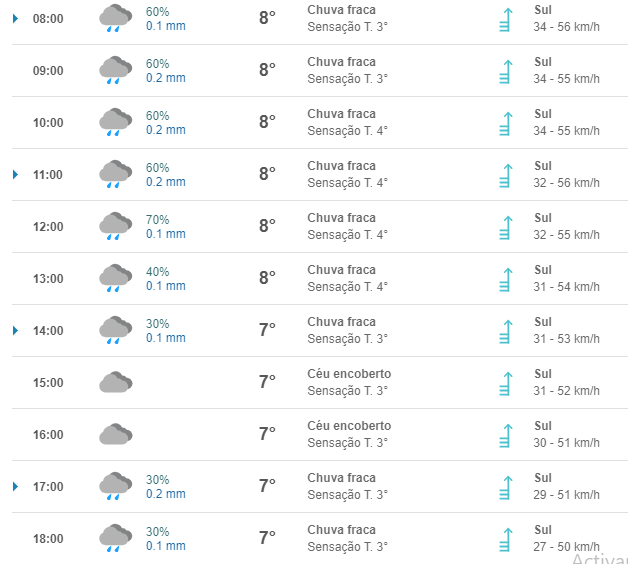
Task: Click the 7° temperature at 16:00
Action: tap(267, 434)
